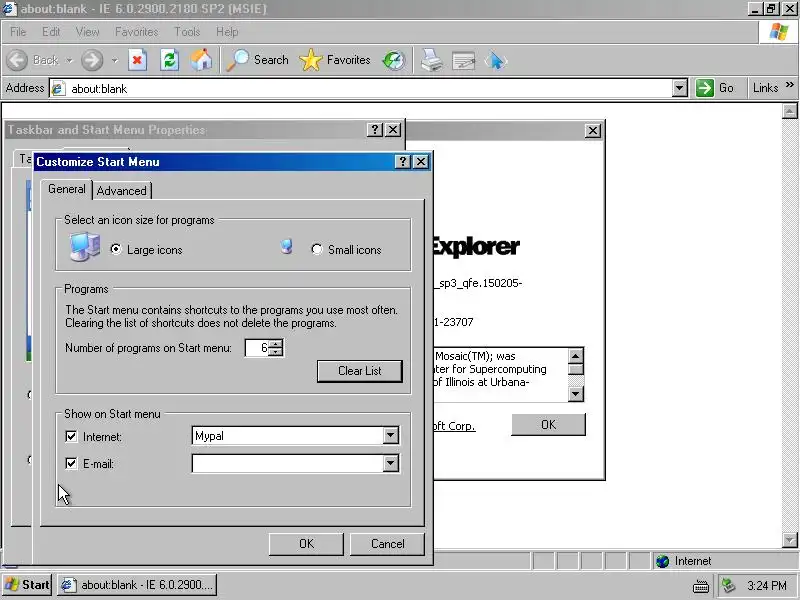Select the Large icons radio button
This screenshot has width=800, height=600.
tap(116, 249)
